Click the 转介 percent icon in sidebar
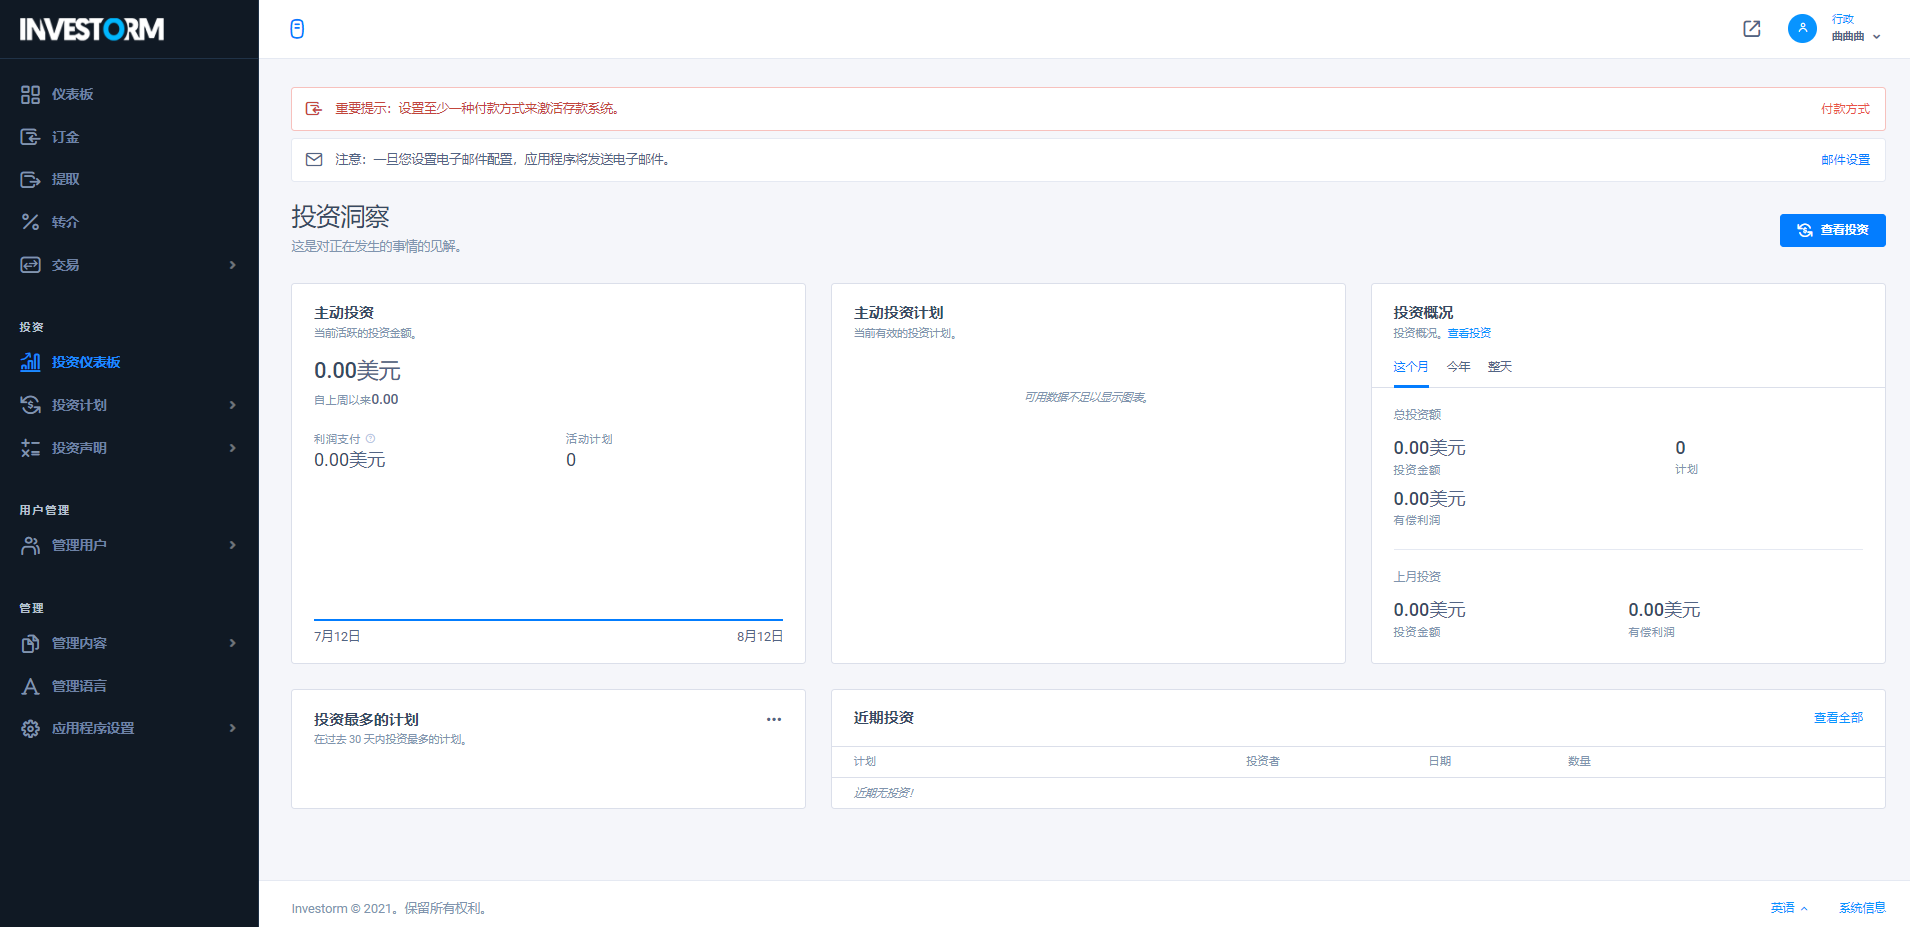The width and height of the screenshot is (1910, 927). (x=30, y=222)
